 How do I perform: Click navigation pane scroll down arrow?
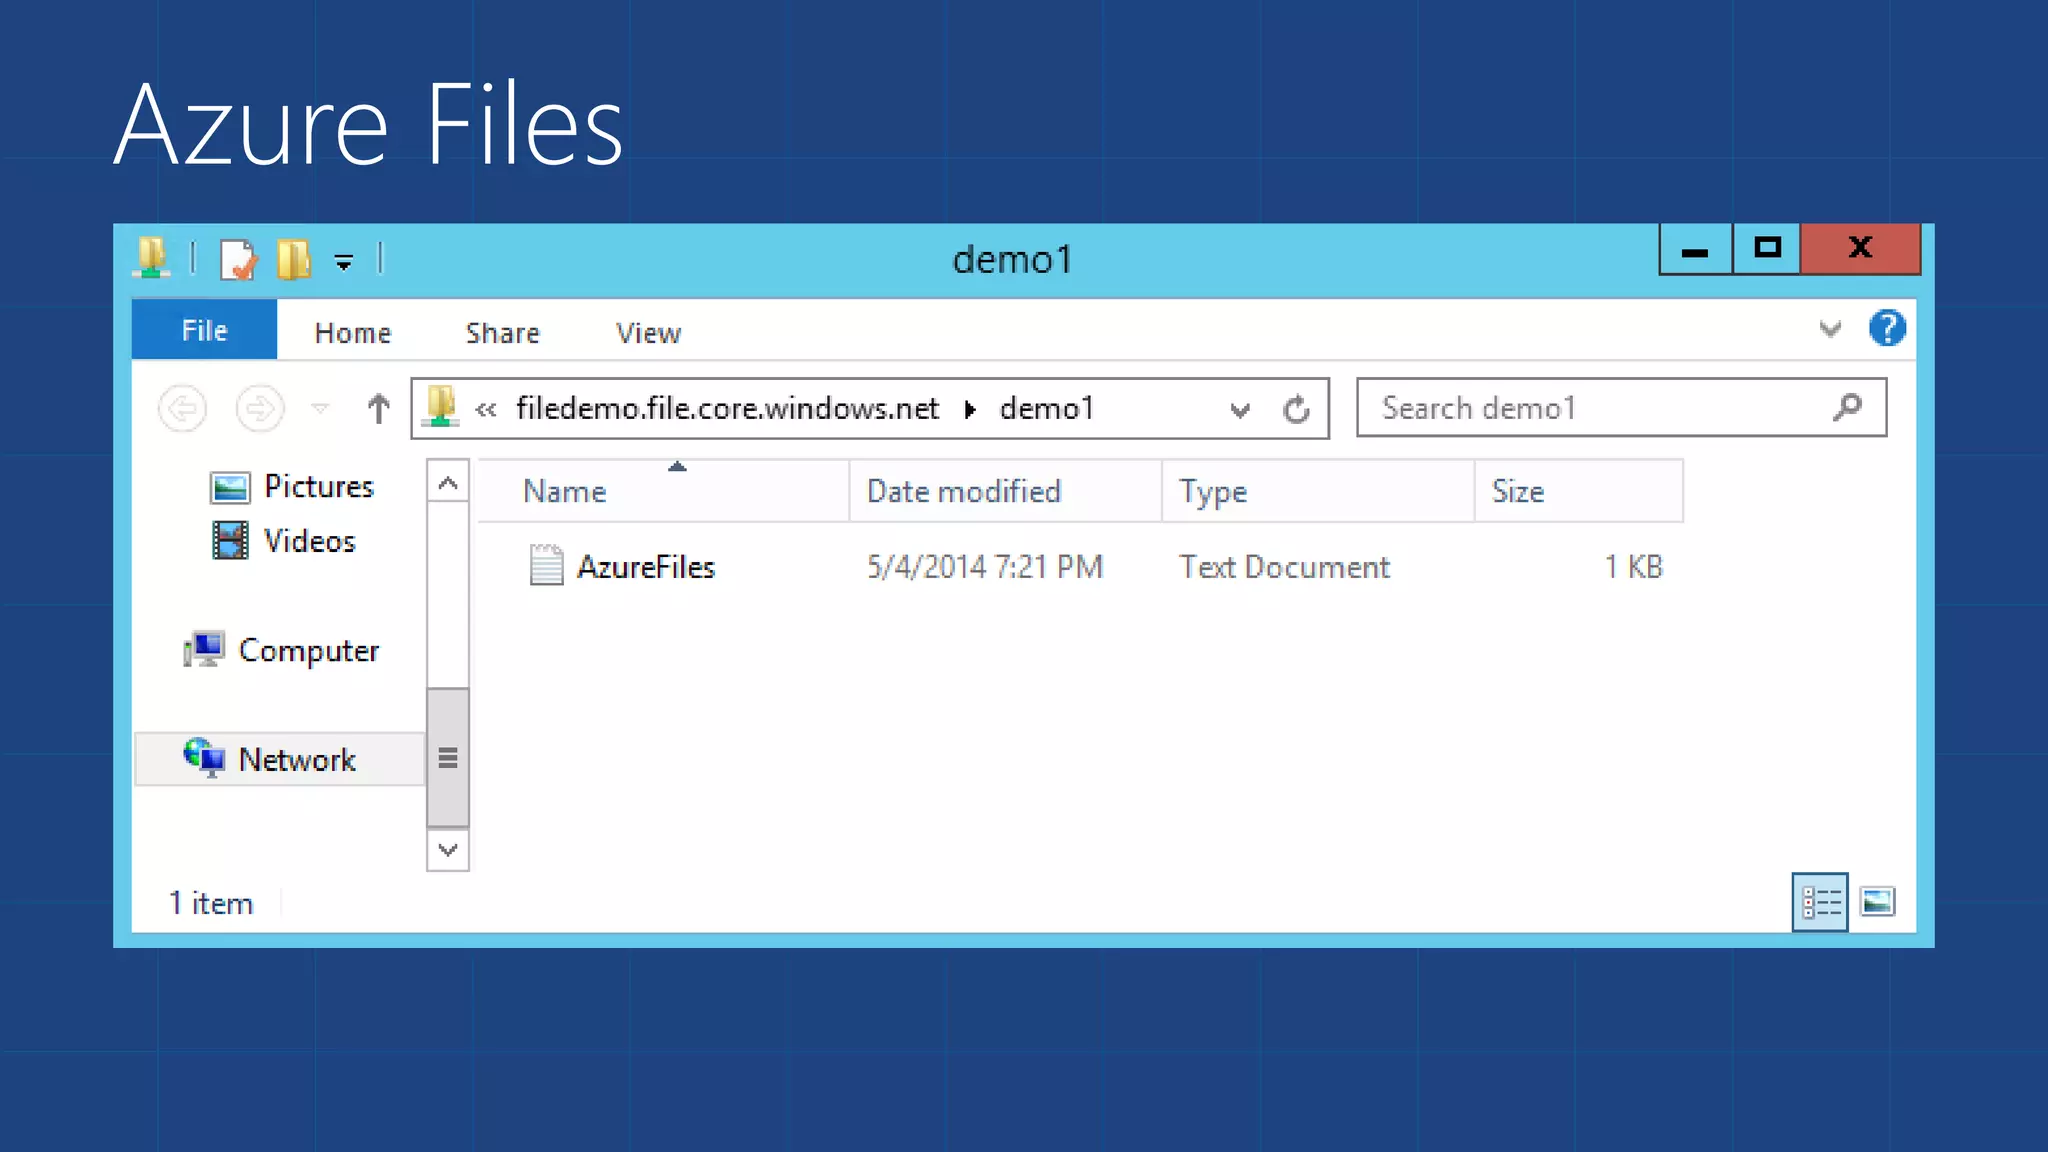click(448, 850)
